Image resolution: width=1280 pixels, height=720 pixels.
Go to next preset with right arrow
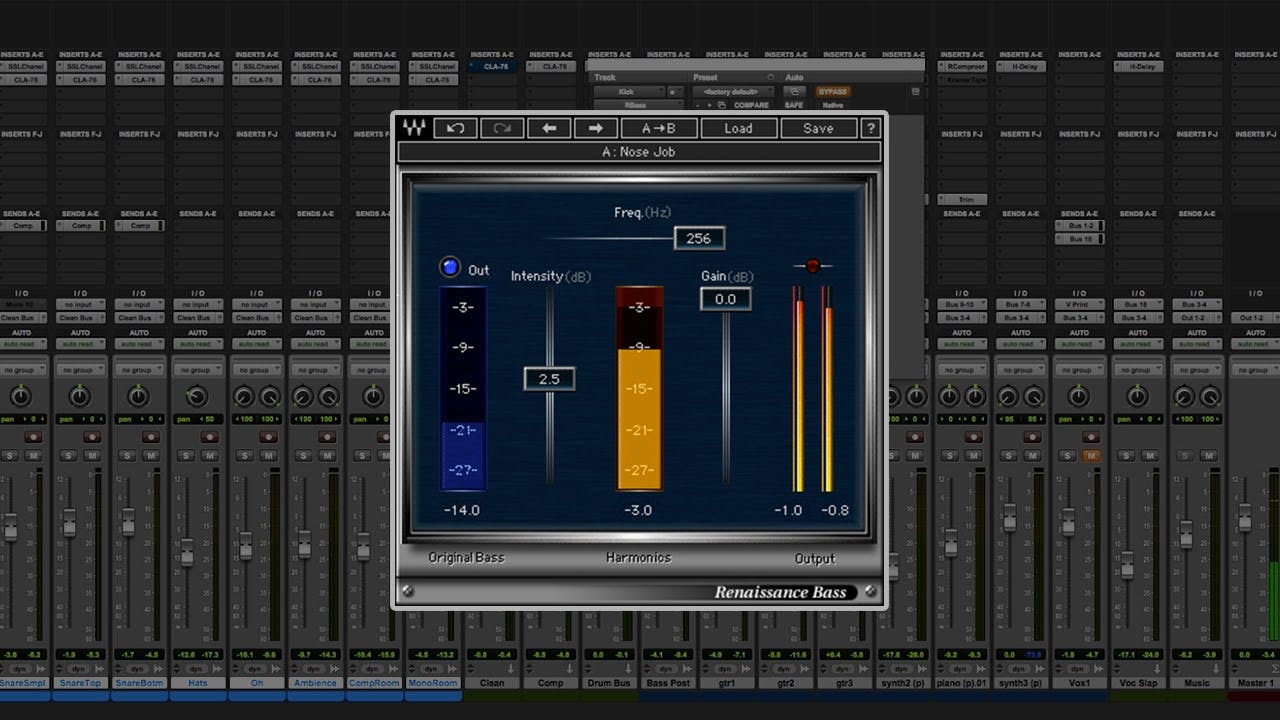click(x=595, y=128)
